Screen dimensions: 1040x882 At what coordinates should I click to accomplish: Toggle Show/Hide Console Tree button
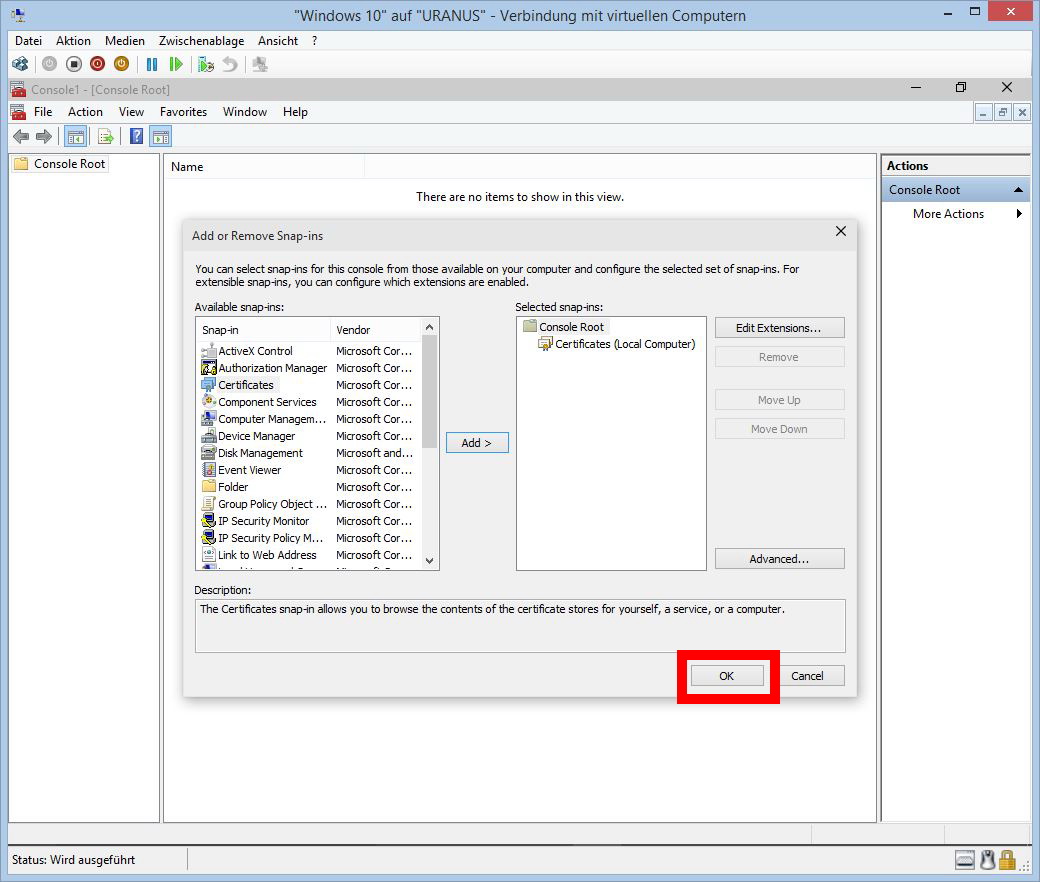click(x=75, y=137)
